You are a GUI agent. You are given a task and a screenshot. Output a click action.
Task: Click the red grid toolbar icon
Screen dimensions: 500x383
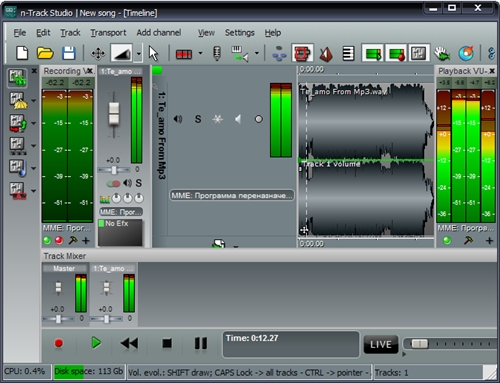point(184,54)
